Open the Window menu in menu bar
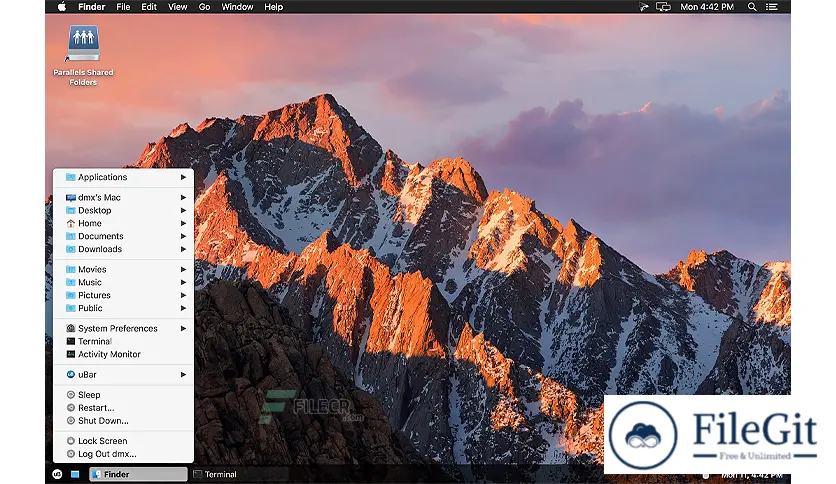Screen dimensions: 836x484 click(x=237, y=7)
